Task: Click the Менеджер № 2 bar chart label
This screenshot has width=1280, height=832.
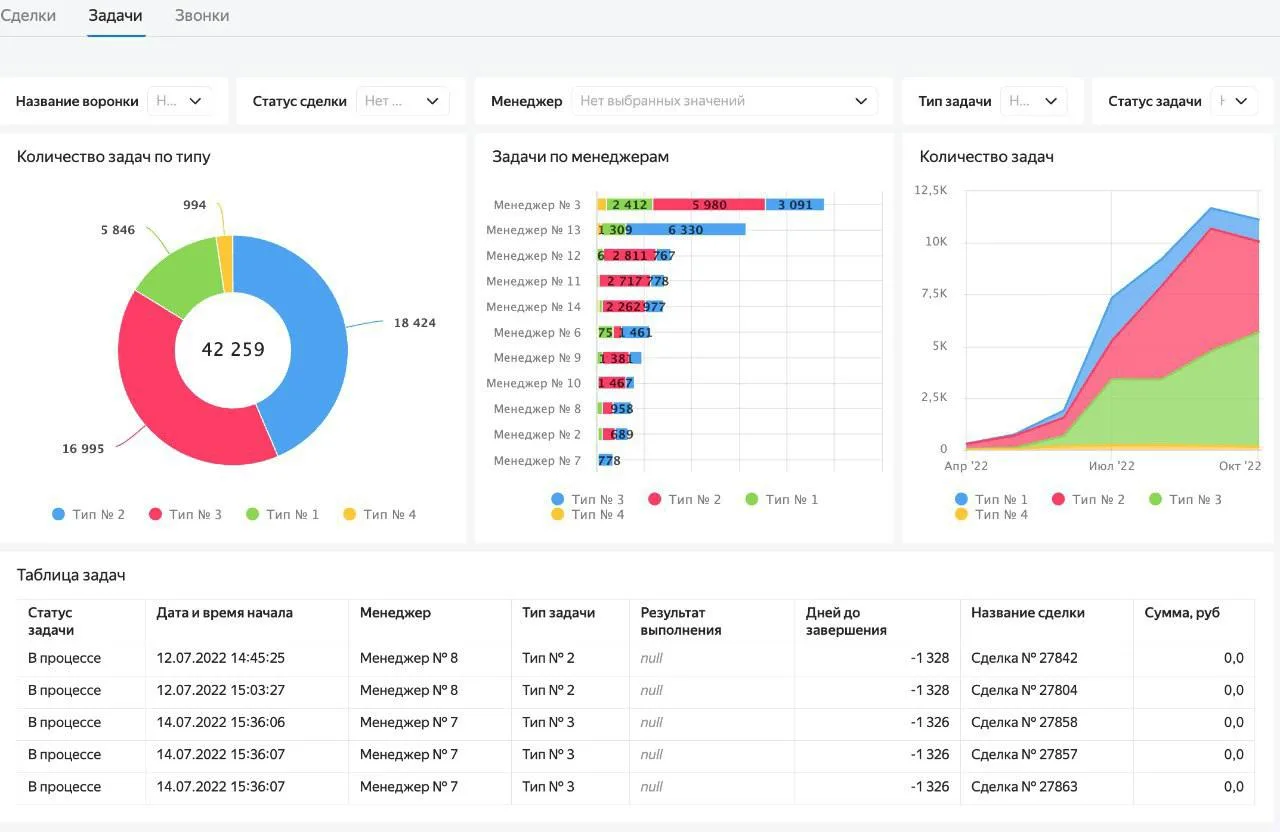Action: tap(537, 435)
